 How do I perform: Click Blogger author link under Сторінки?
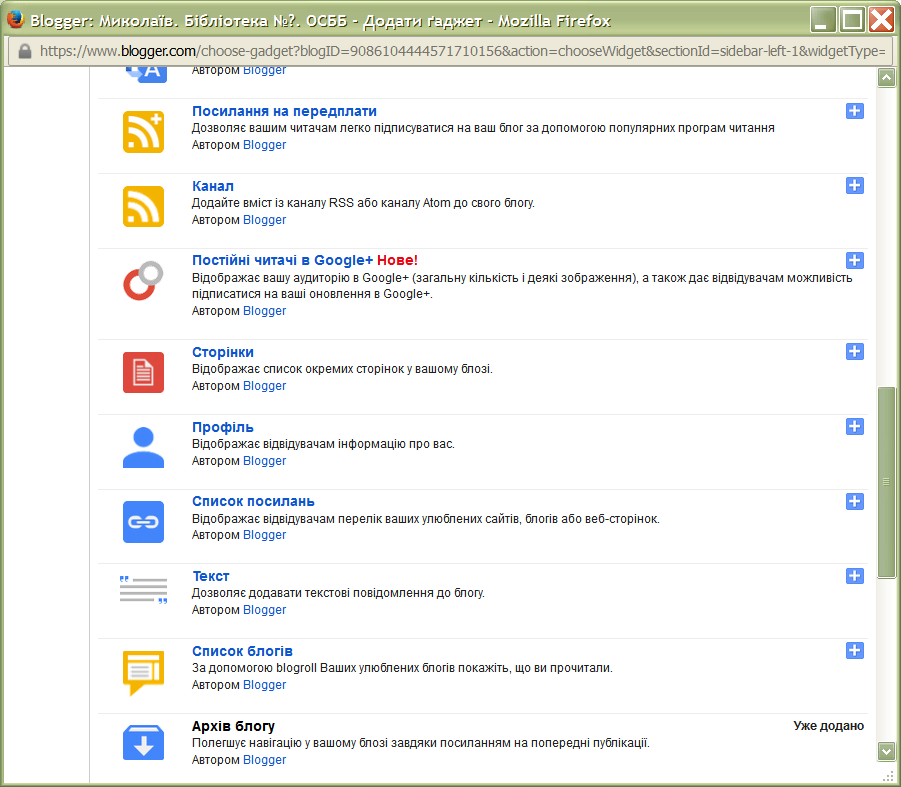264,386
